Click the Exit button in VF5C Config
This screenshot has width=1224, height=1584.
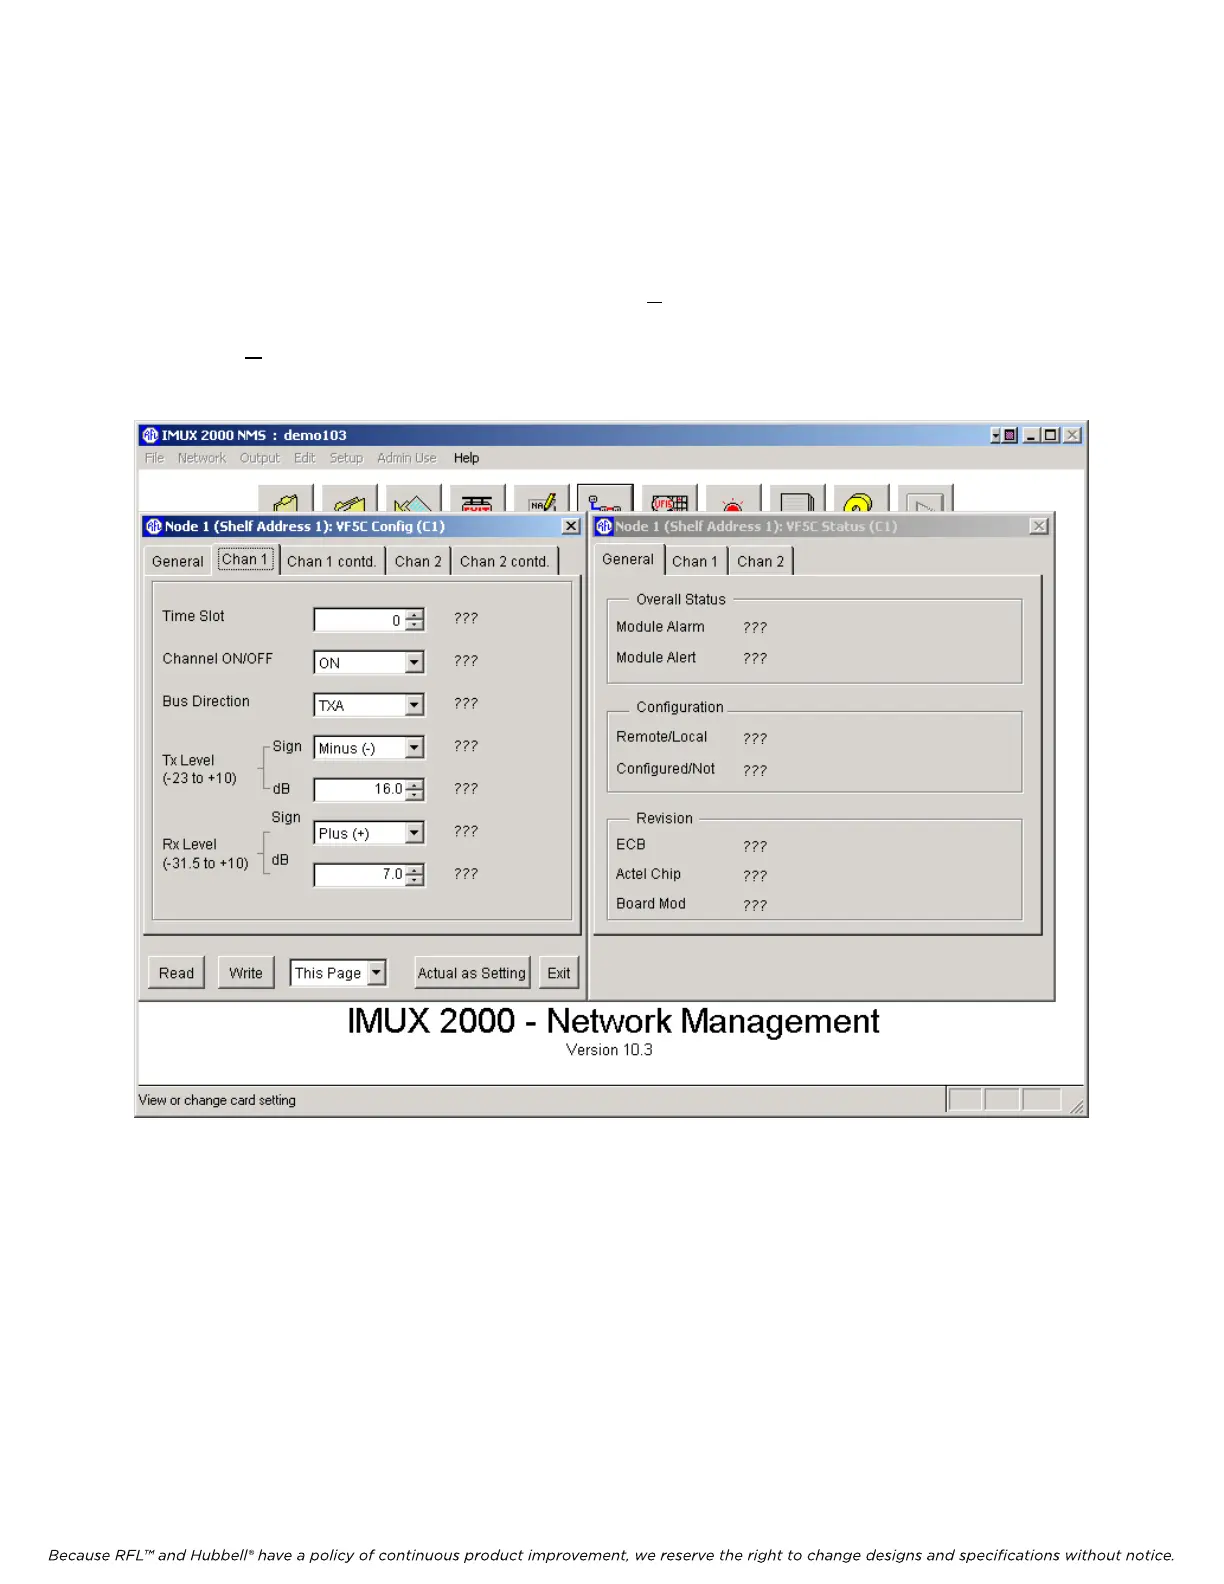559,973
